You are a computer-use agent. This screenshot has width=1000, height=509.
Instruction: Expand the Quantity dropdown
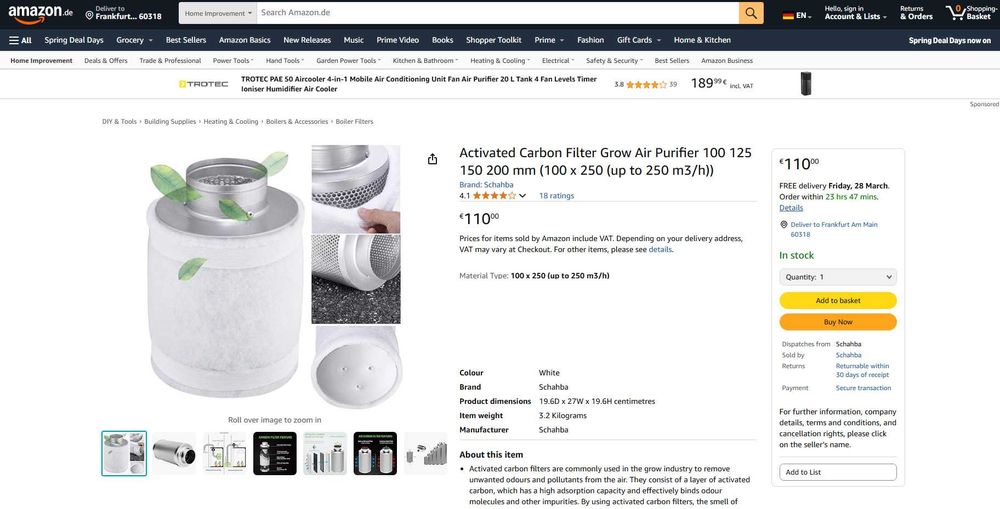pos(838,277)
